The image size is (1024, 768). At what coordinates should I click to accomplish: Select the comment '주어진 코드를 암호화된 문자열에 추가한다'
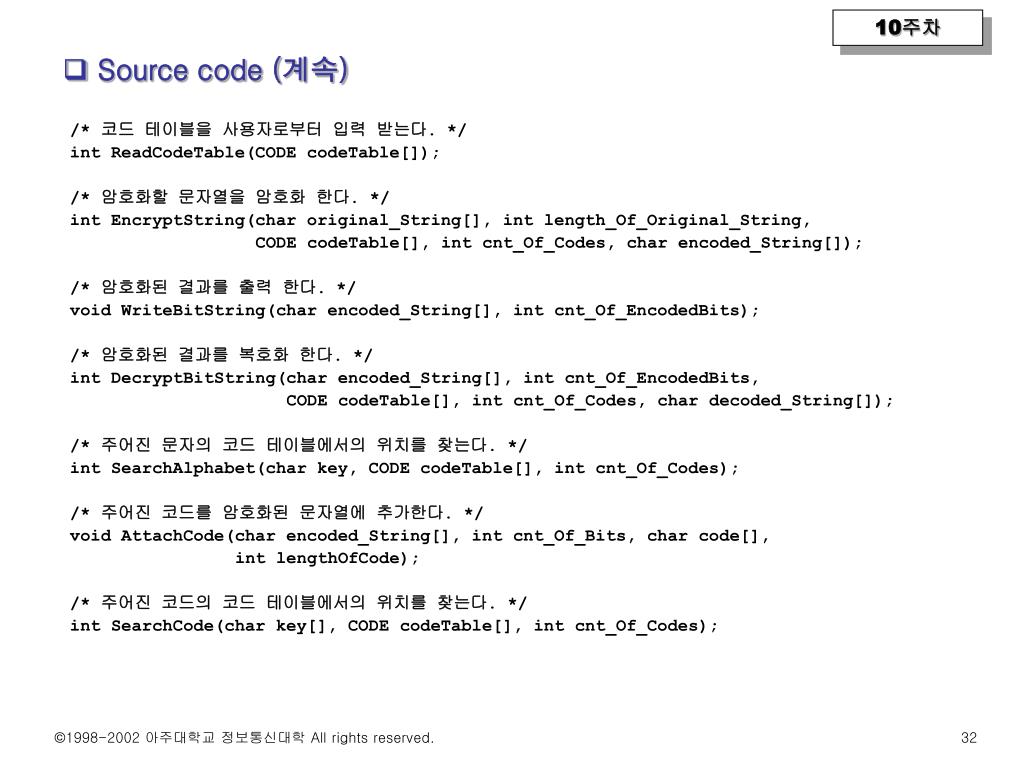277,512
